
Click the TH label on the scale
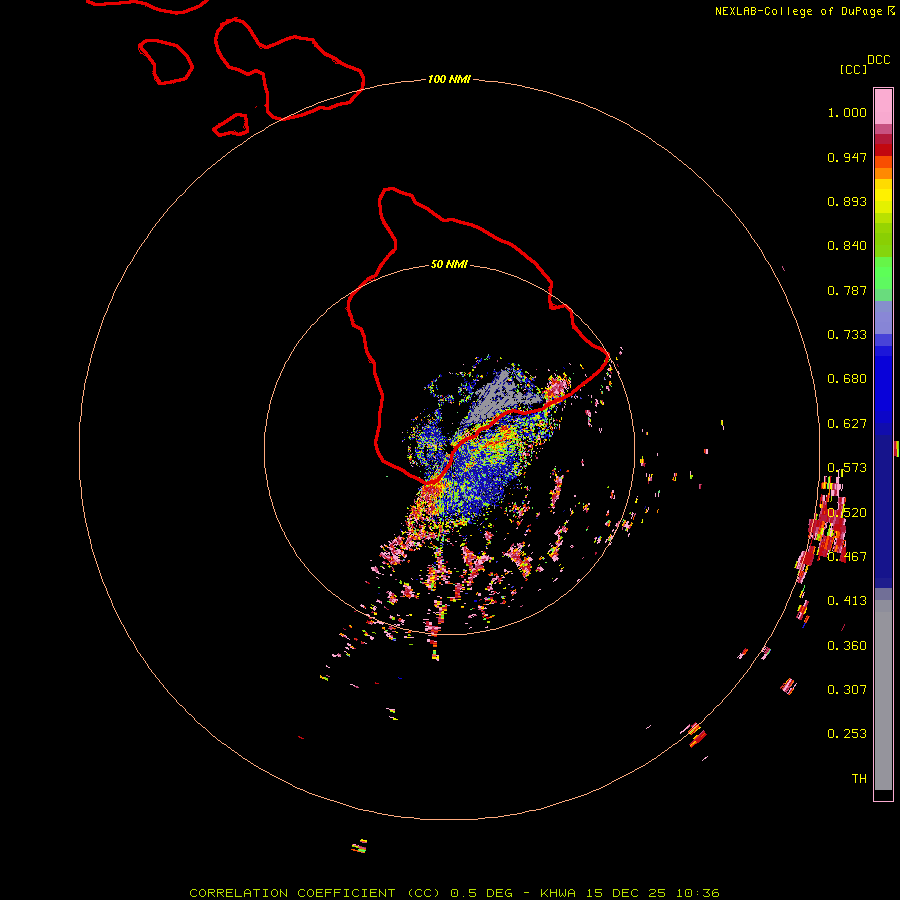(x=859, y=778)
